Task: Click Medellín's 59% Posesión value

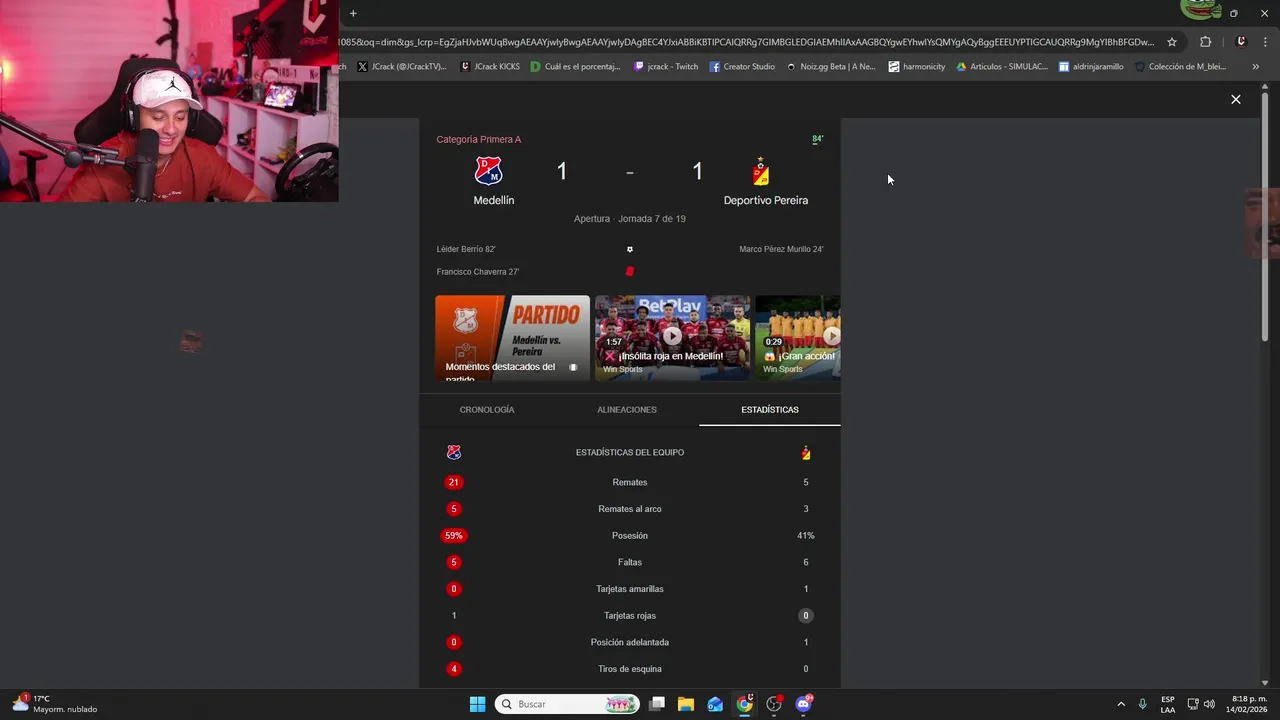Action: coord(454,536)
